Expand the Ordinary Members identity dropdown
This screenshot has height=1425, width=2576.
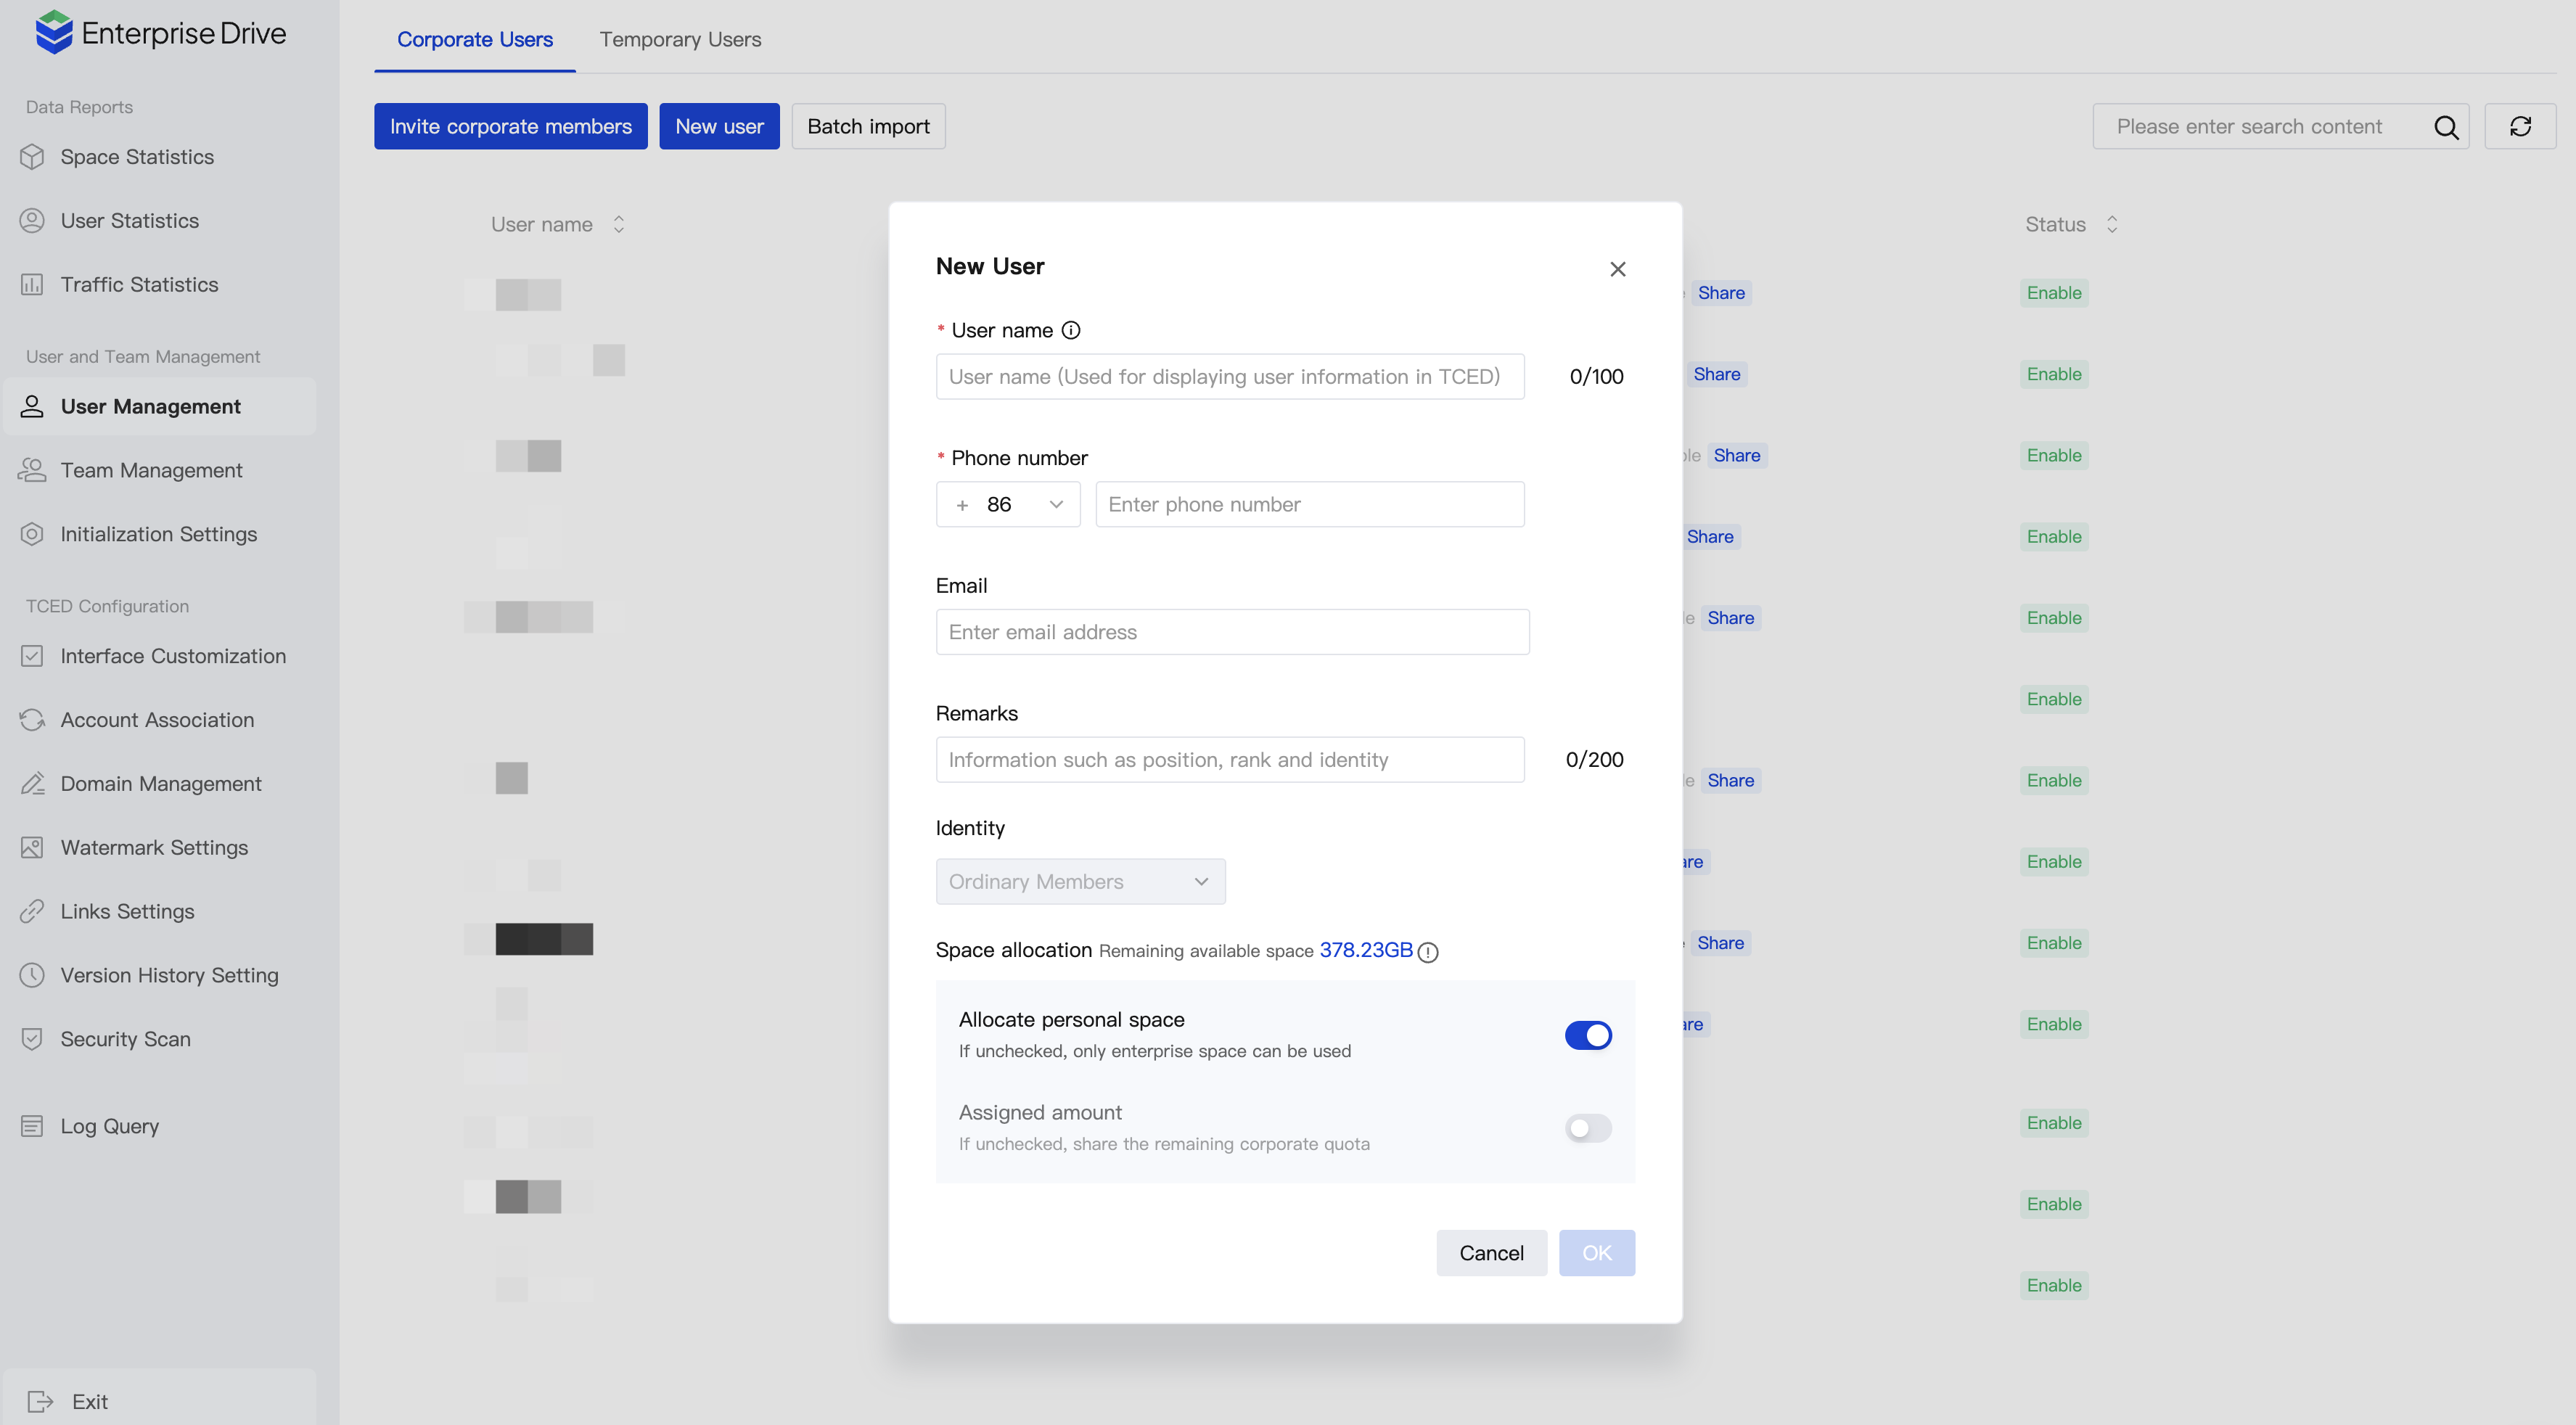(1079, 881)
